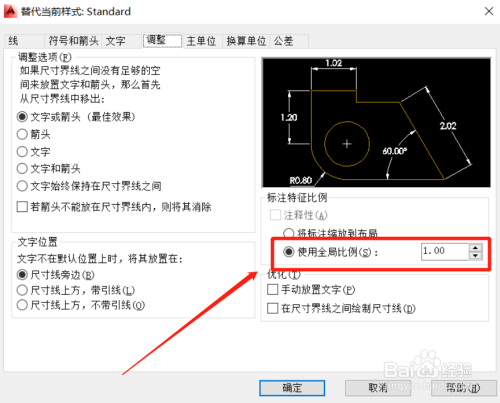
Task: Click the 确定 button
Action: [x=292, y=388]
